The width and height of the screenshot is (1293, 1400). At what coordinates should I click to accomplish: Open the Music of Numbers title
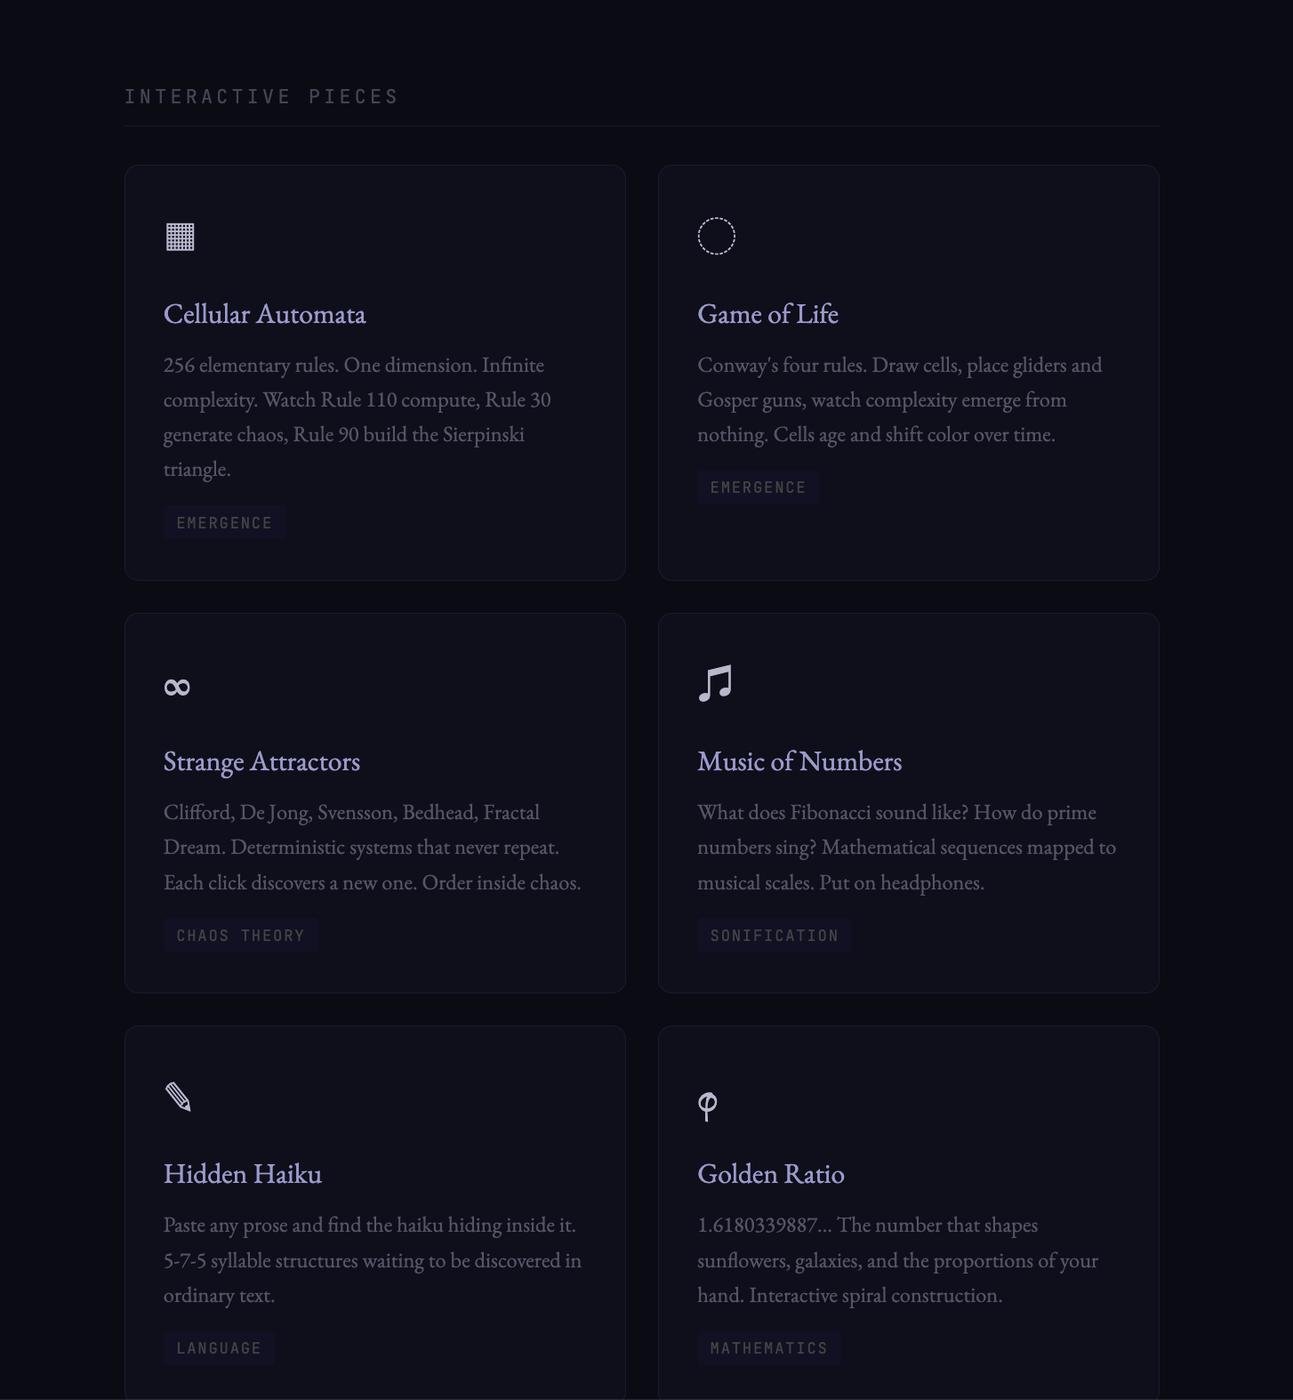point(799,761)
